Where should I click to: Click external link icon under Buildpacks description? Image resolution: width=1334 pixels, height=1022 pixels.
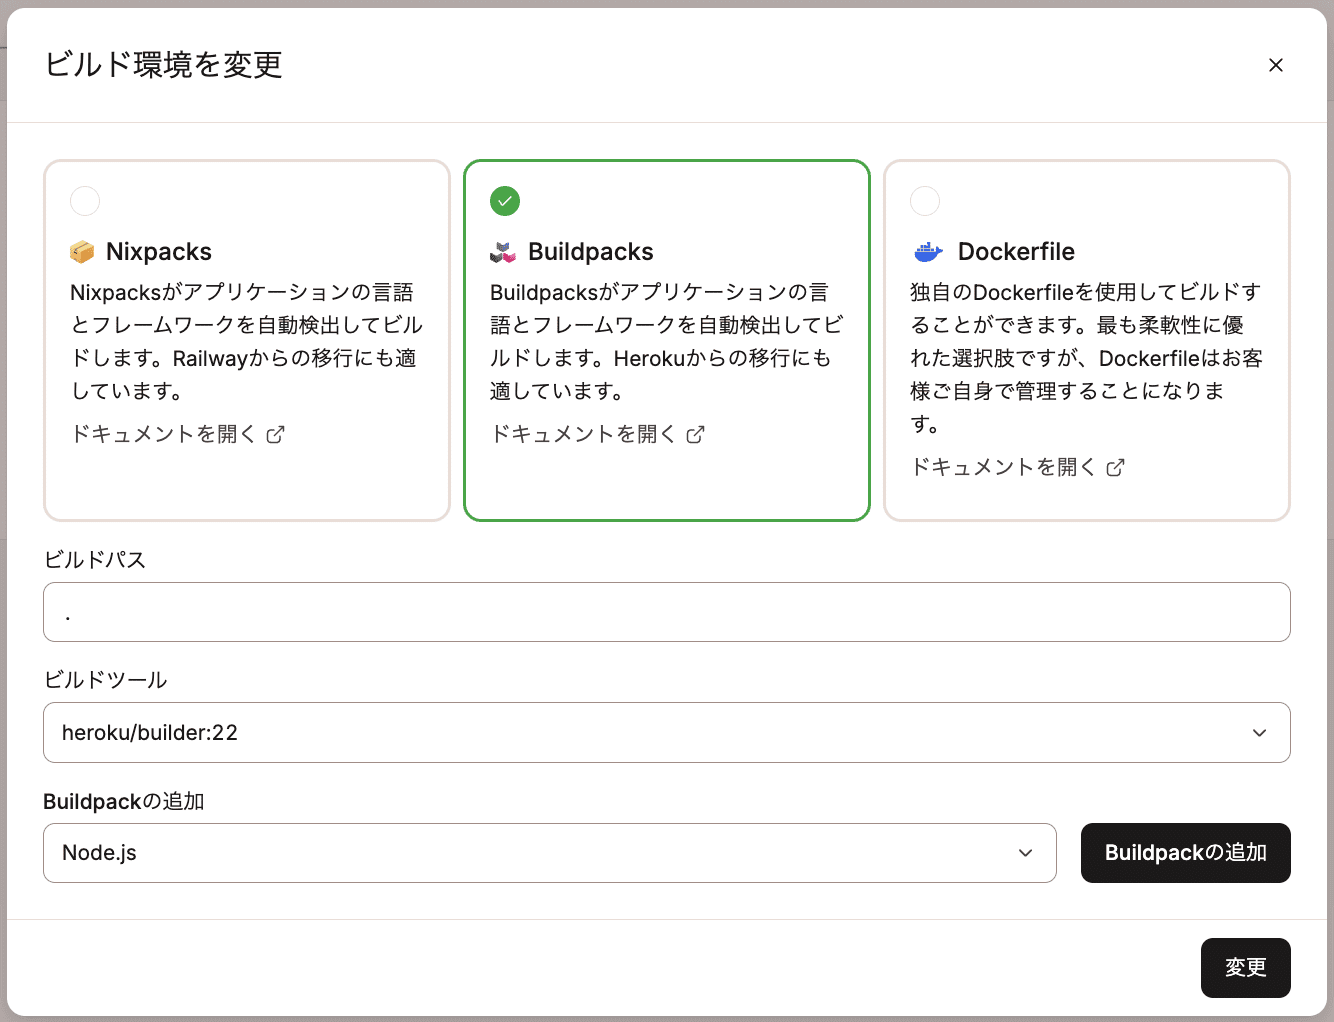point(696,434)
